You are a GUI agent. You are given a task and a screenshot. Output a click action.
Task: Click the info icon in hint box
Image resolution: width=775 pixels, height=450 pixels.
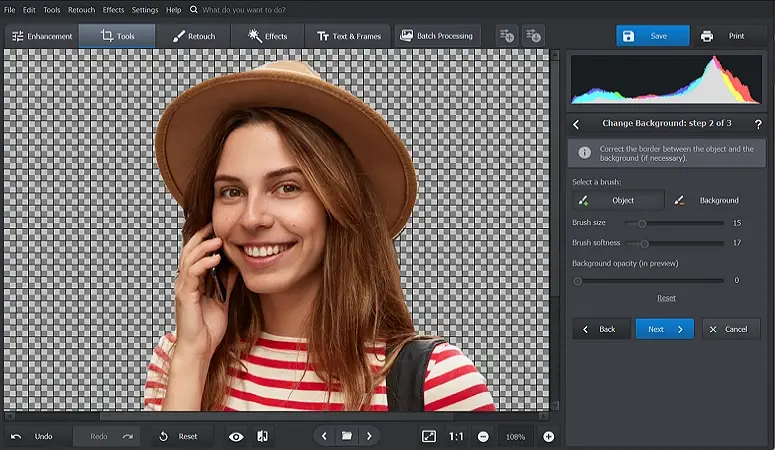(x=584, y=153)
